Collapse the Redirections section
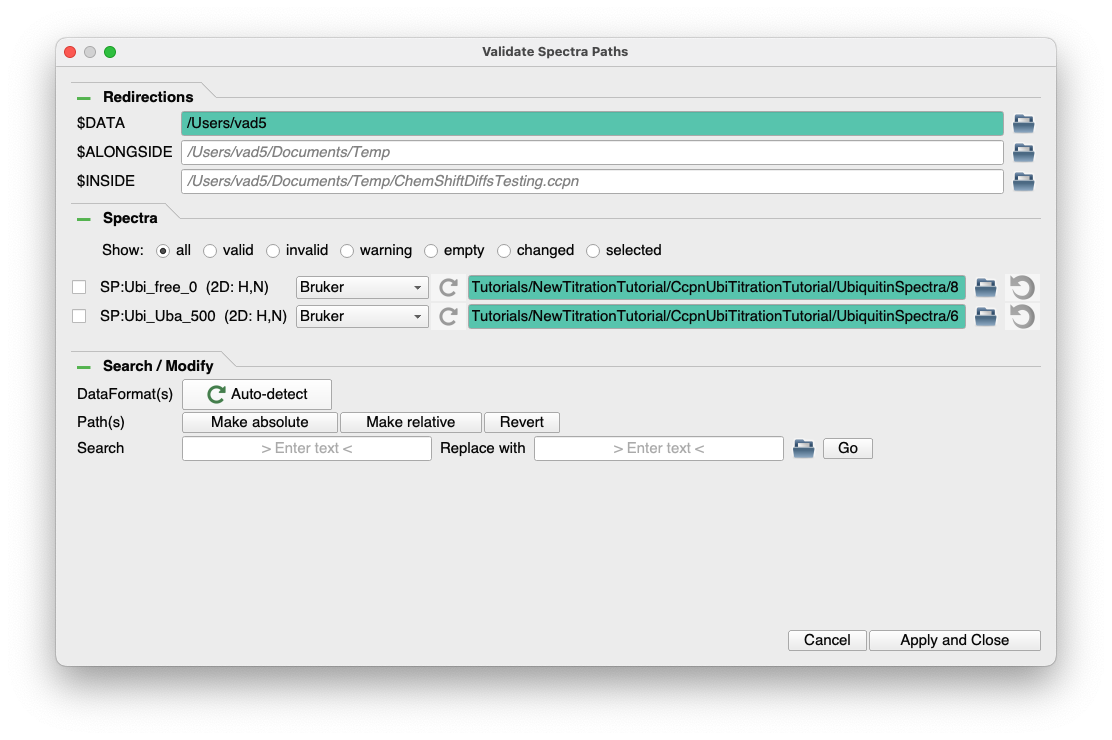This screenshot has height=740, width=1112. [84, 98]
